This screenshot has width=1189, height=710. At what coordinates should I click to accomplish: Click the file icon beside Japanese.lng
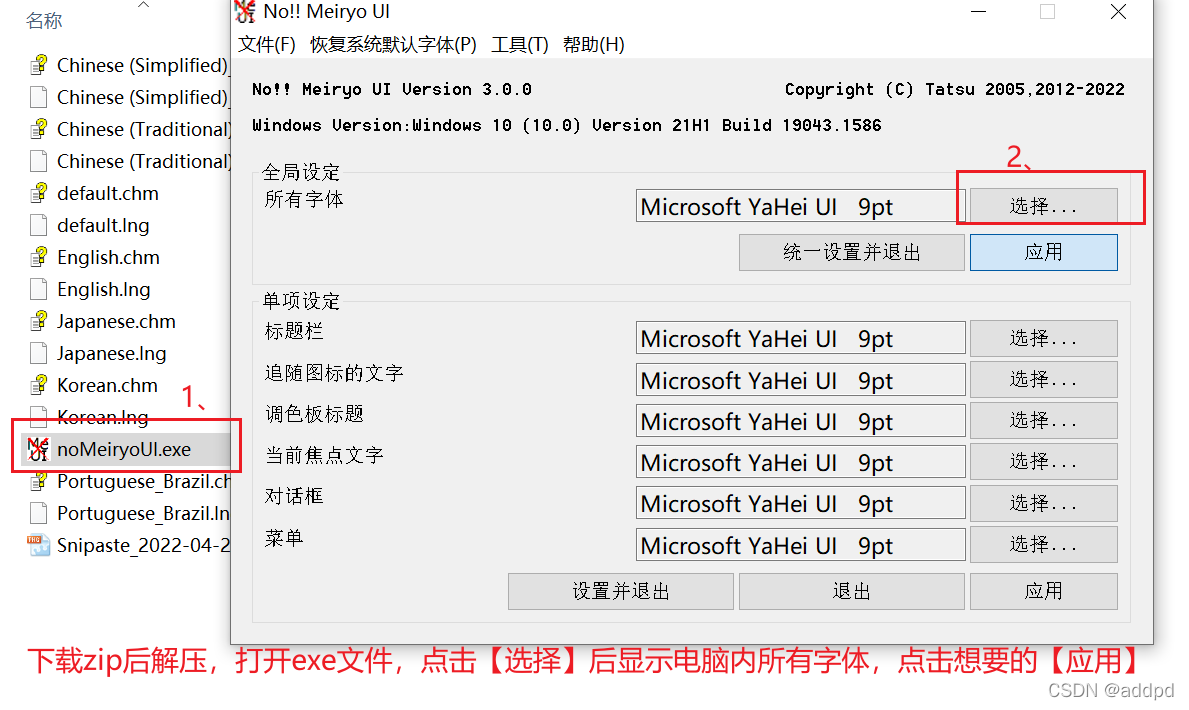pos(39,353)
